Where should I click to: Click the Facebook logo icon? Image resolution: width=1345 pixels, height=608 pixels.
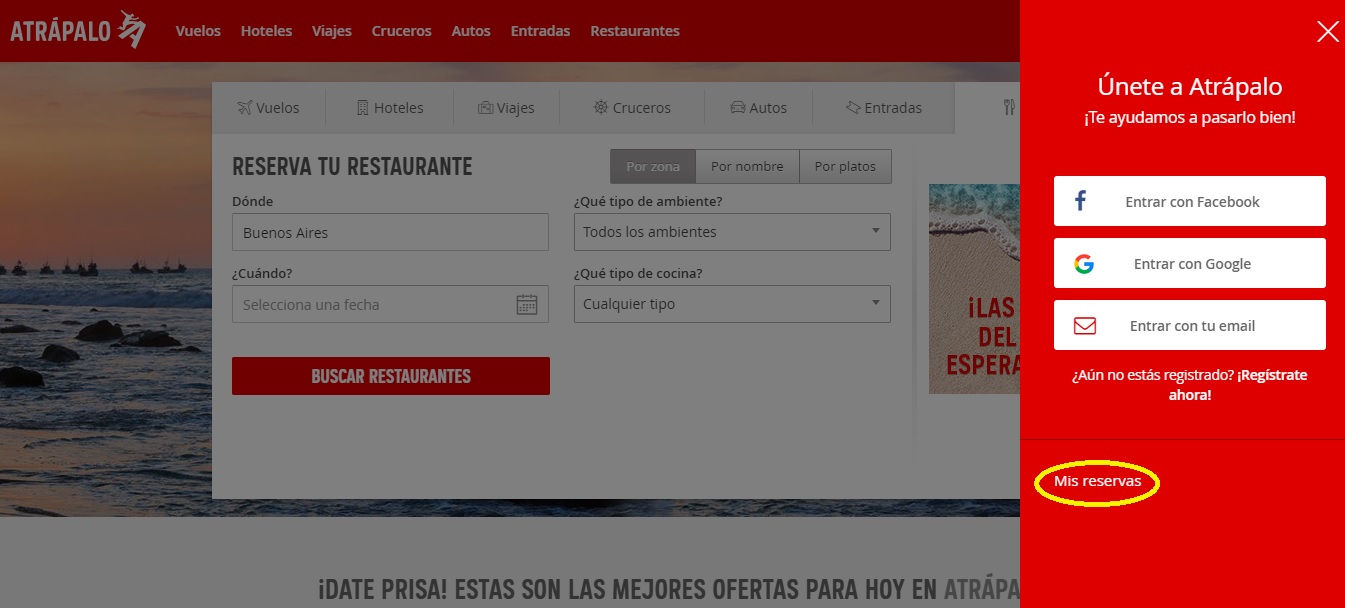coord(1080,202)
